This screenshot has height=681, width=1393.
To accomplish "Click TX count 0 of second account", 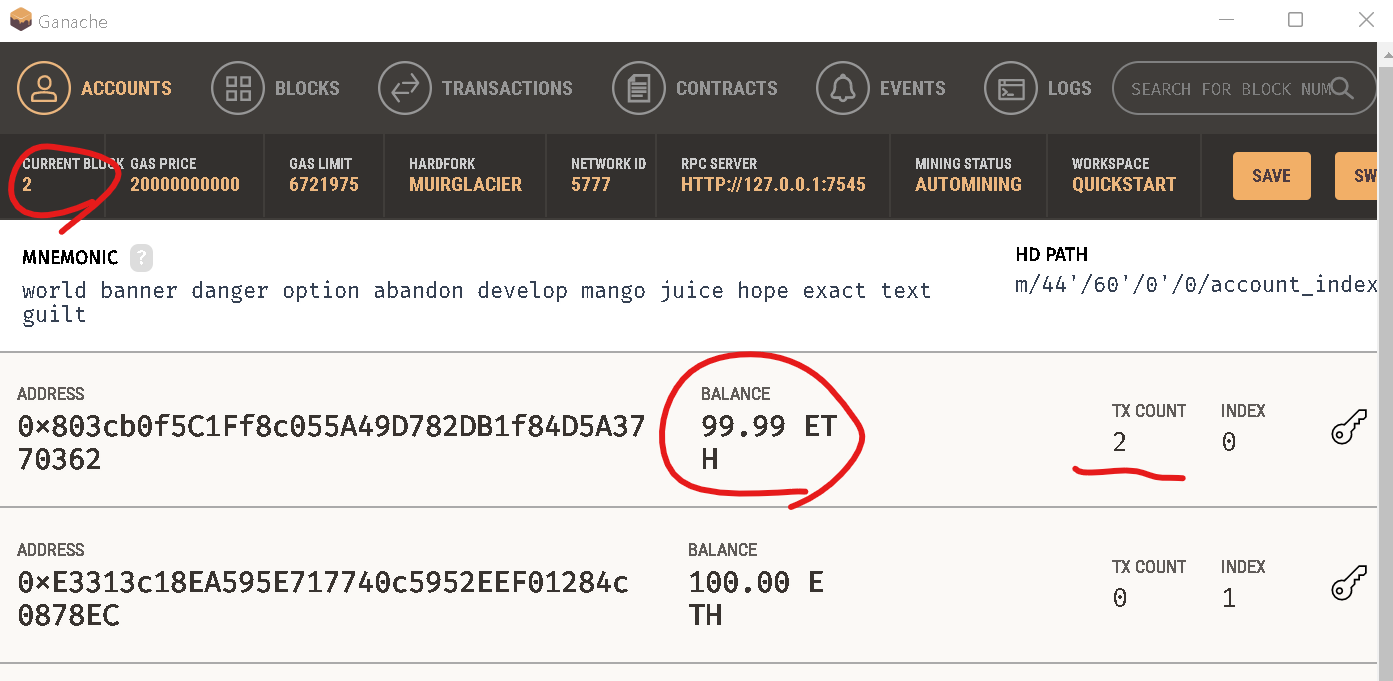I will tap(1119, 598).
